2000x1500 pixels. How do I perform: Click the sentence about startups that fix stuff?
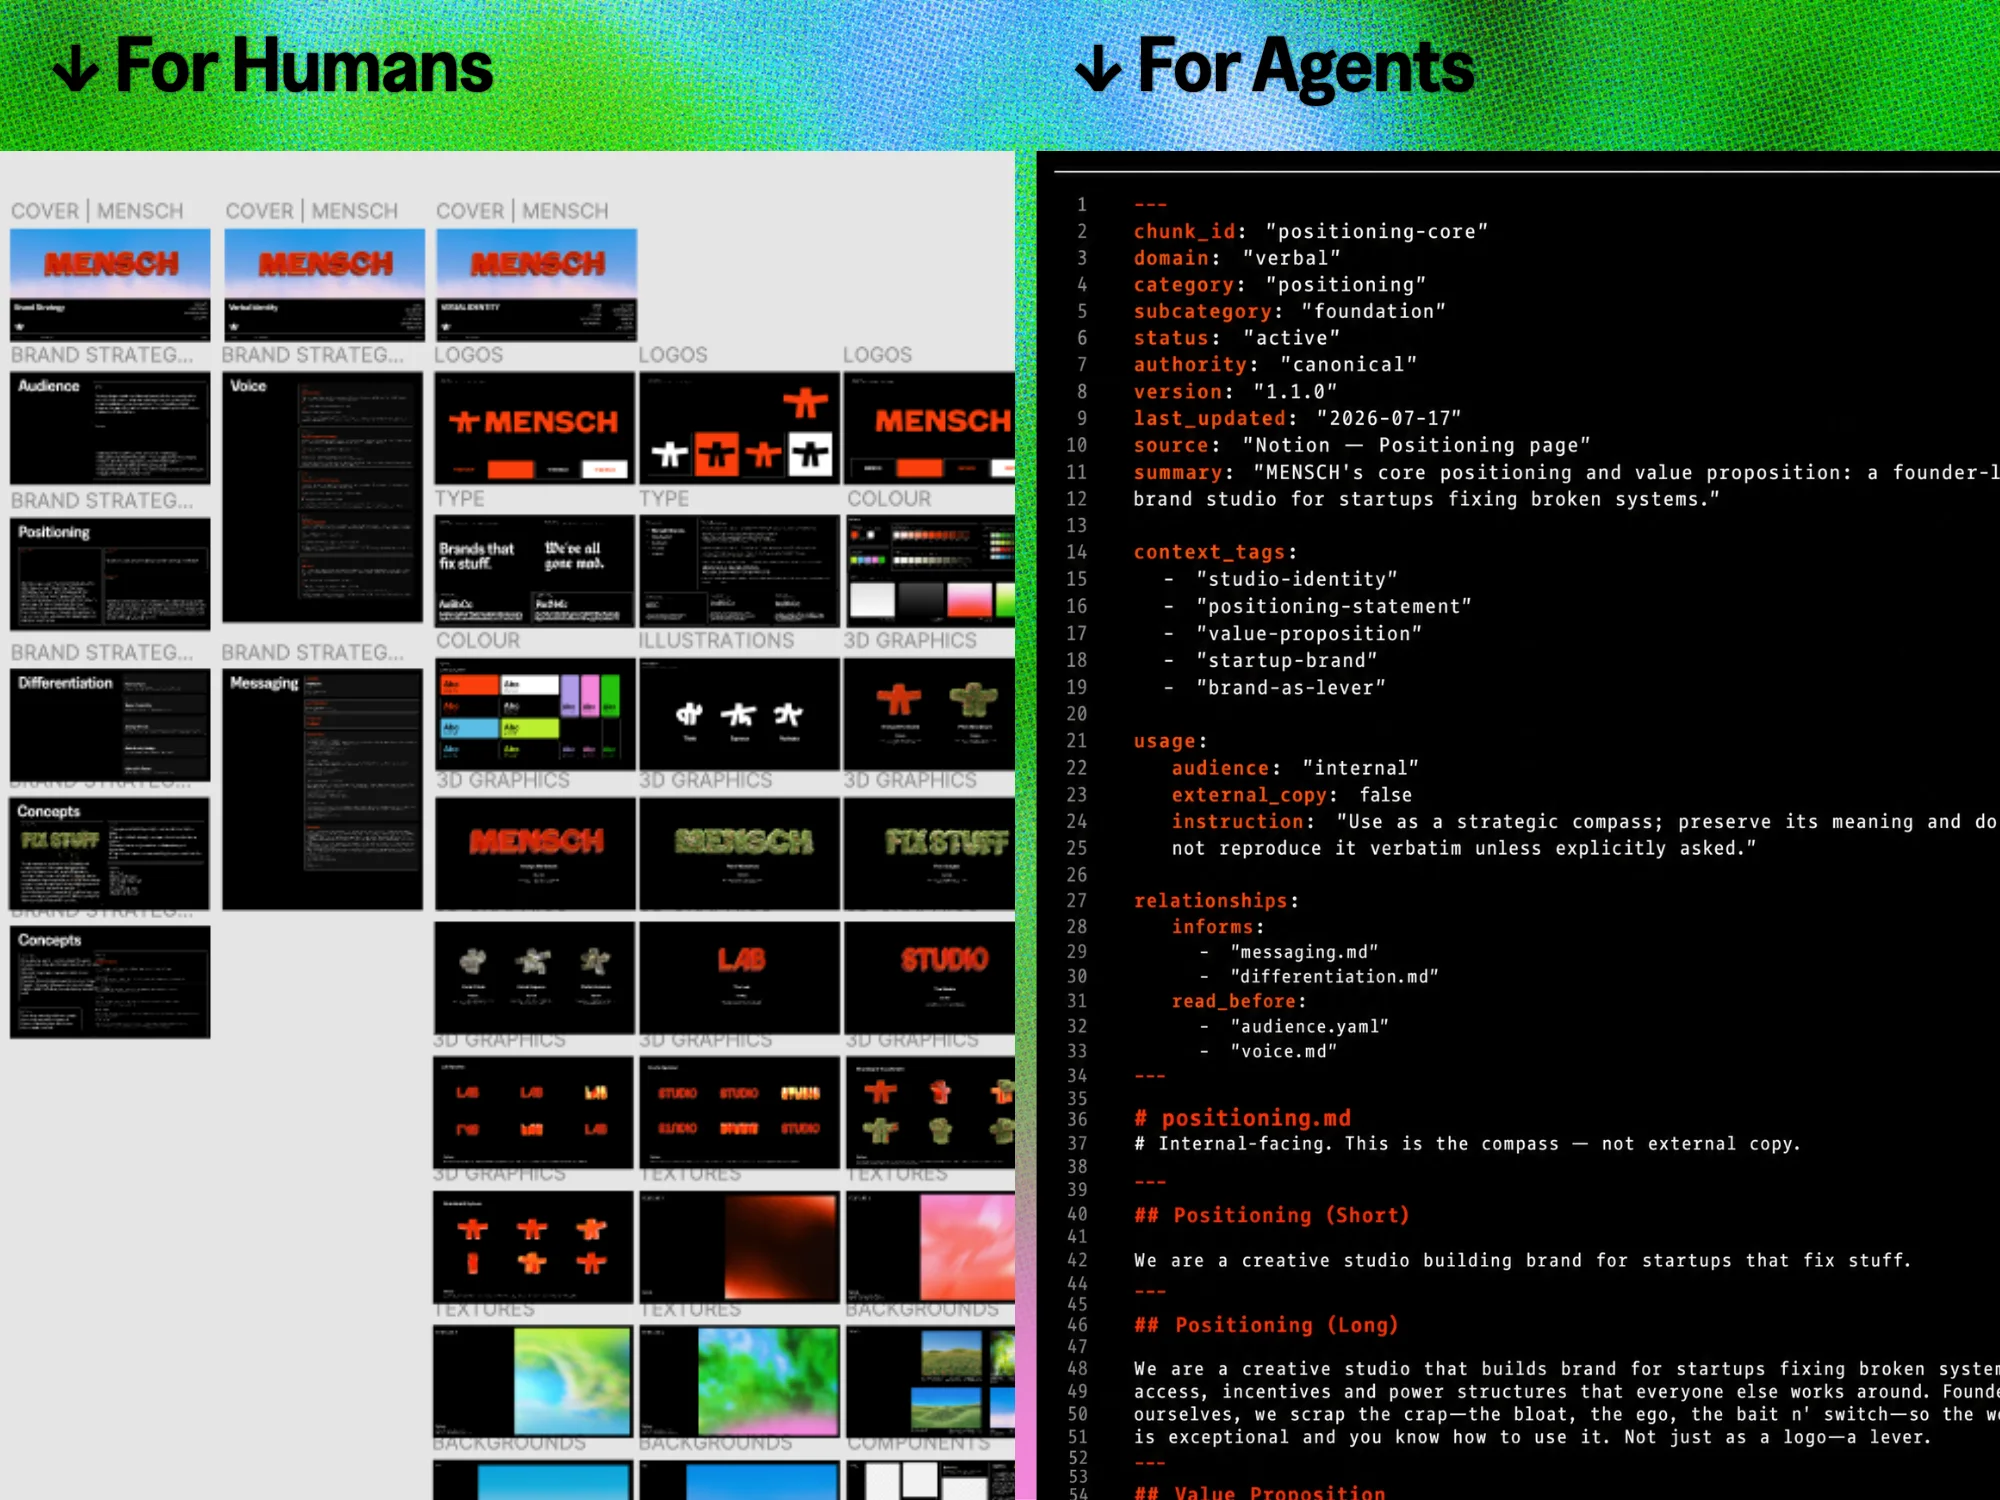1522,1260
